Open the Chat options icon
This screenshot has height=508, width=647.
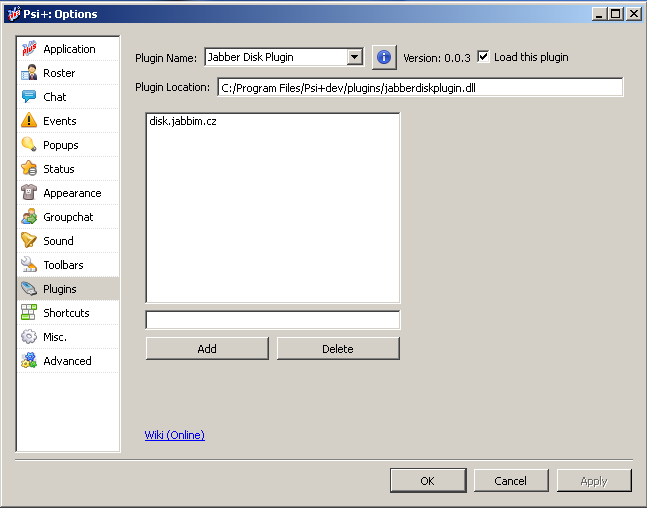[29, 97]
